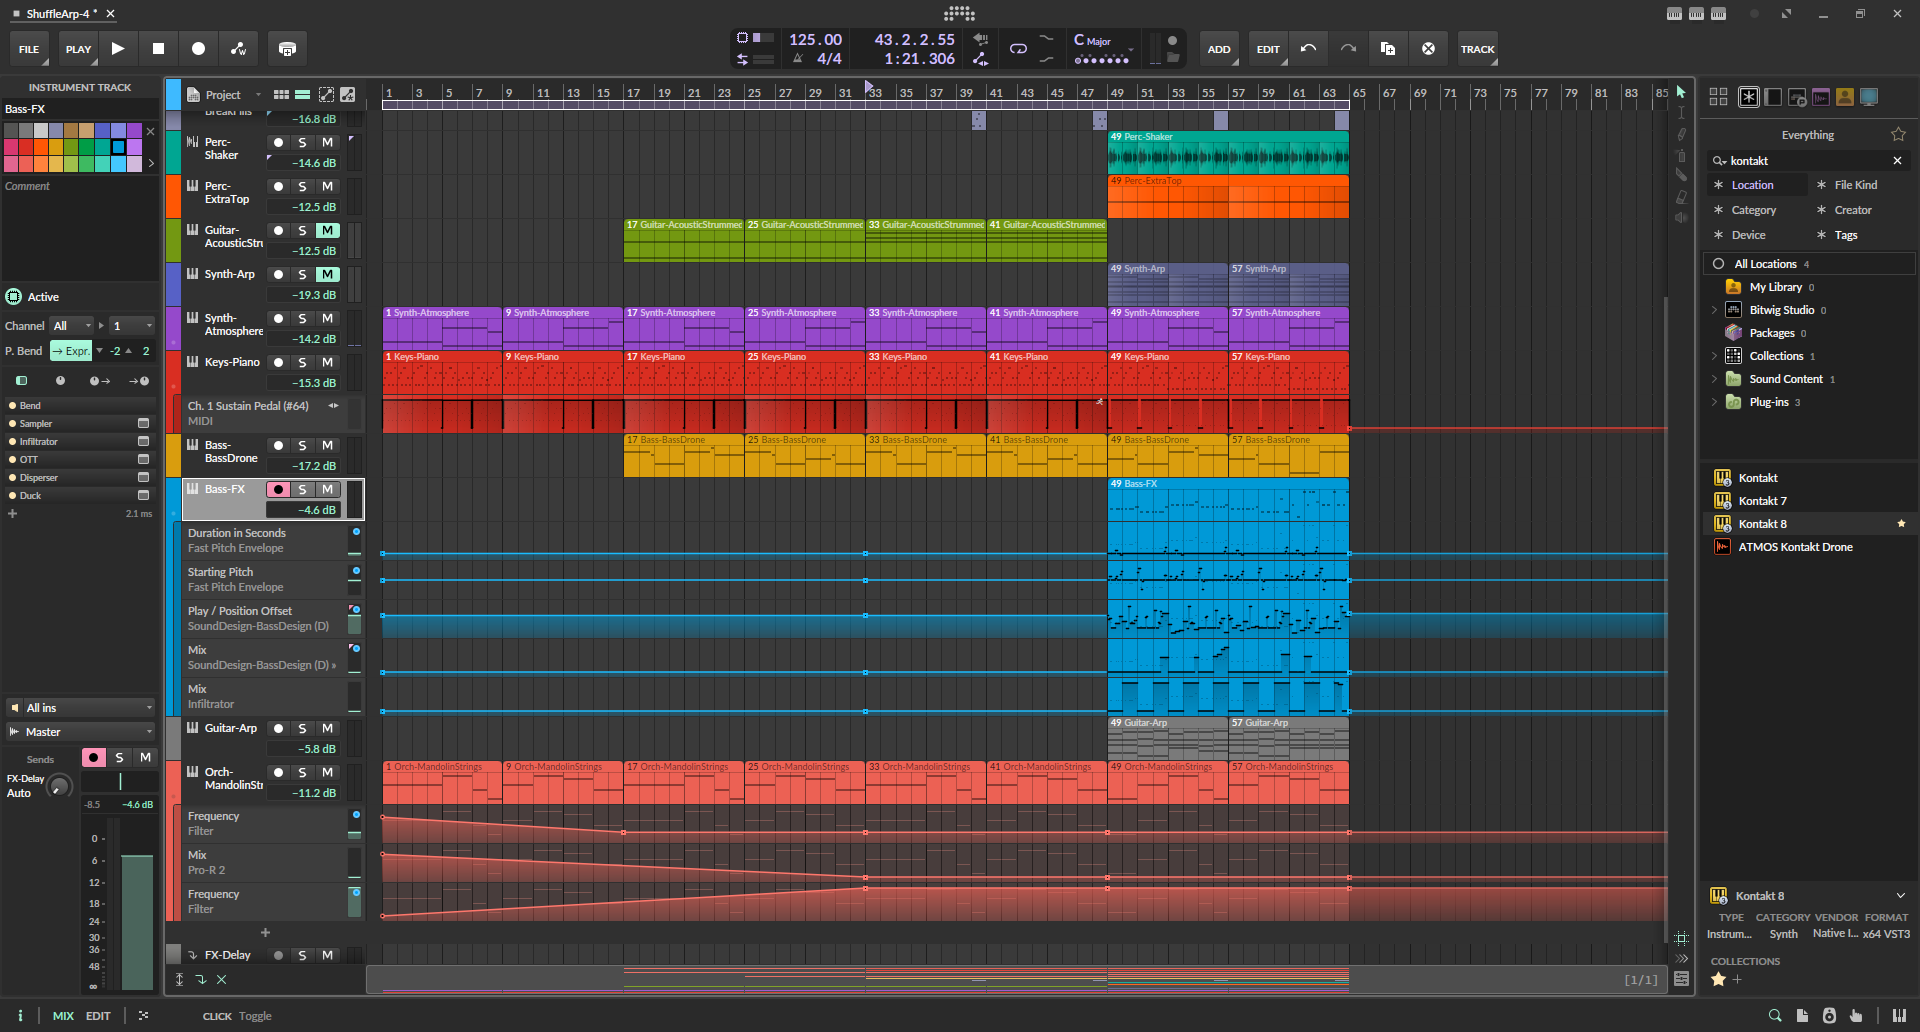Unmute the Guitar-AcousticStrummed track

point(327,230)
